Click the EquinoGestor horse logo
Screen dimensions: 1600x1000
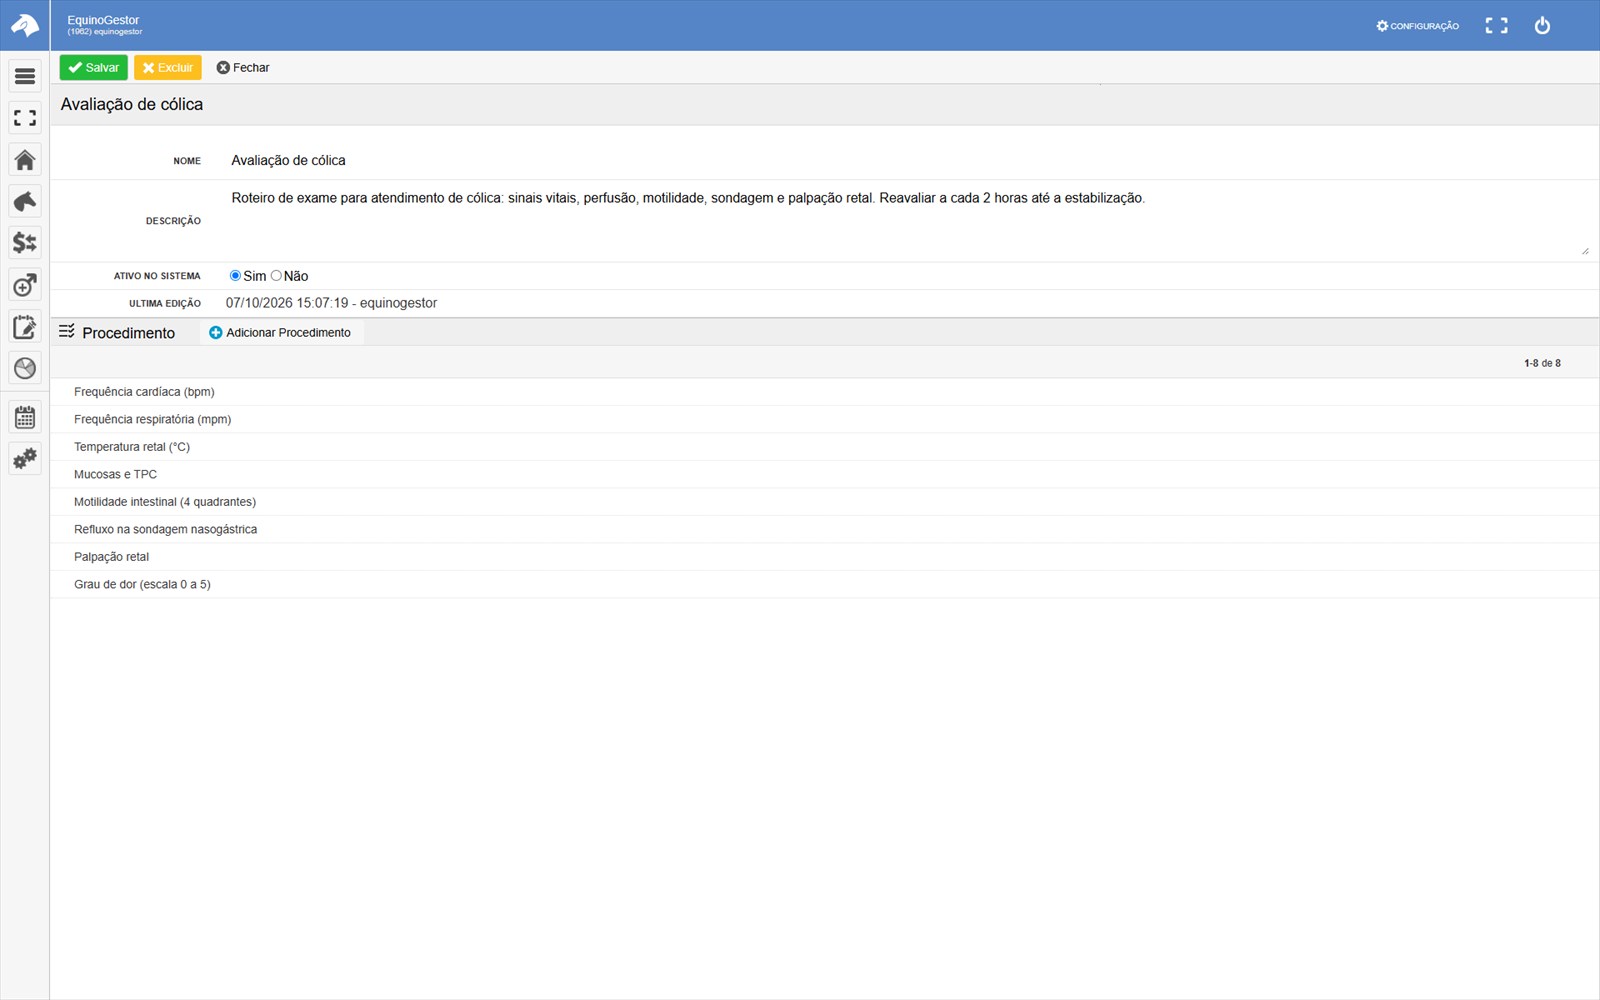point(25,25)
